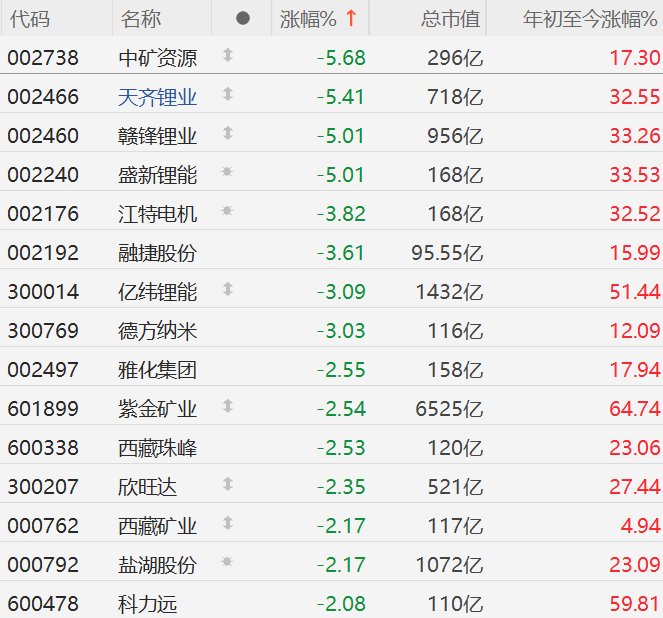Click the -2.08 change value
The height and width of the screenshot is (618, 663).
coord(341,604)
